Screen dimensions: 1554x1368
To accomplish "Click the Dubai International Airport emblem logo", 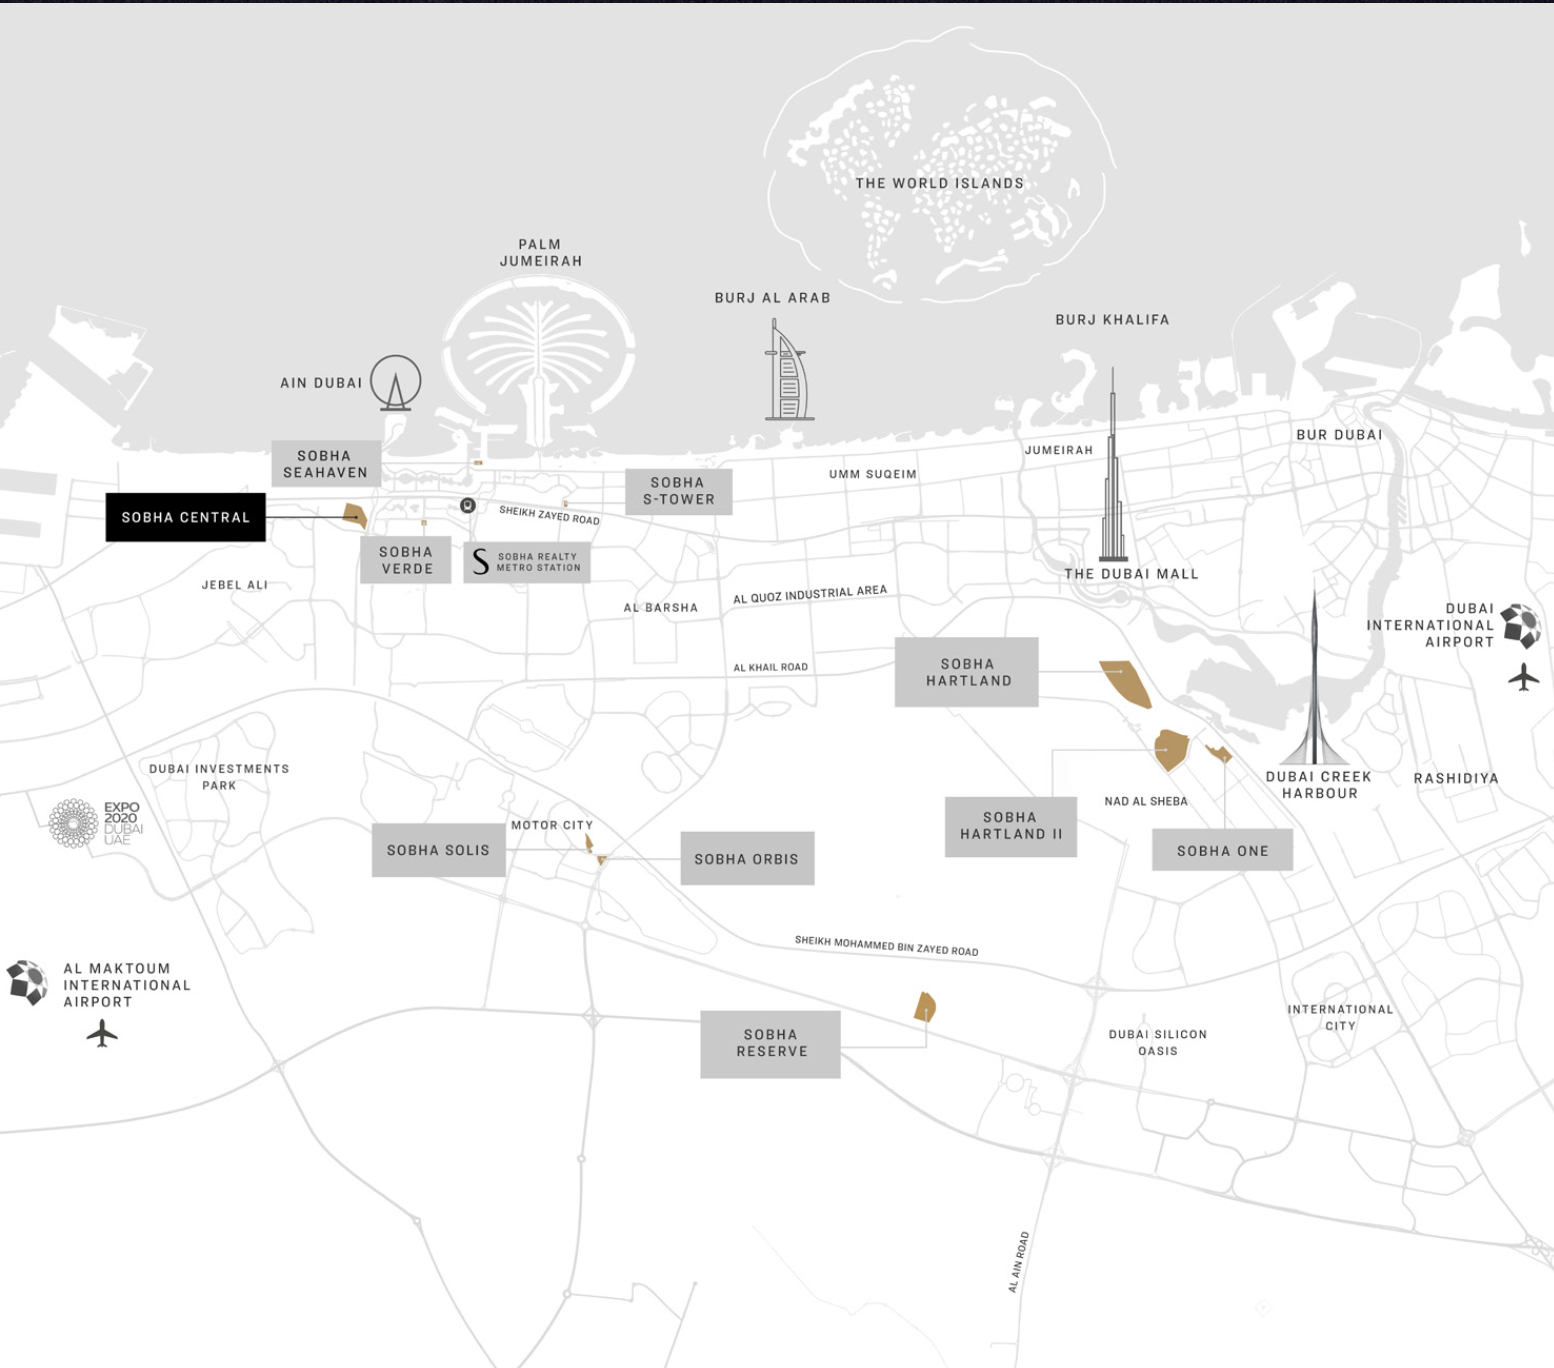I will pyautogui.click(x=1521, y=626).
